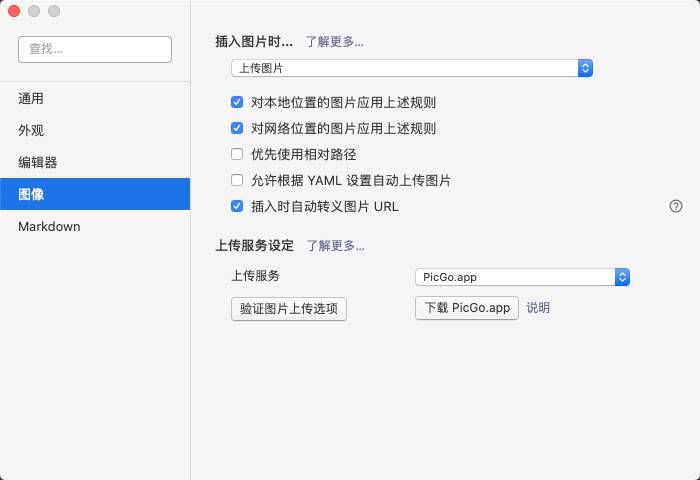Open the 上传图片 insert action dropdown
The width and height of the screenshot is (700, 480).
412,68
